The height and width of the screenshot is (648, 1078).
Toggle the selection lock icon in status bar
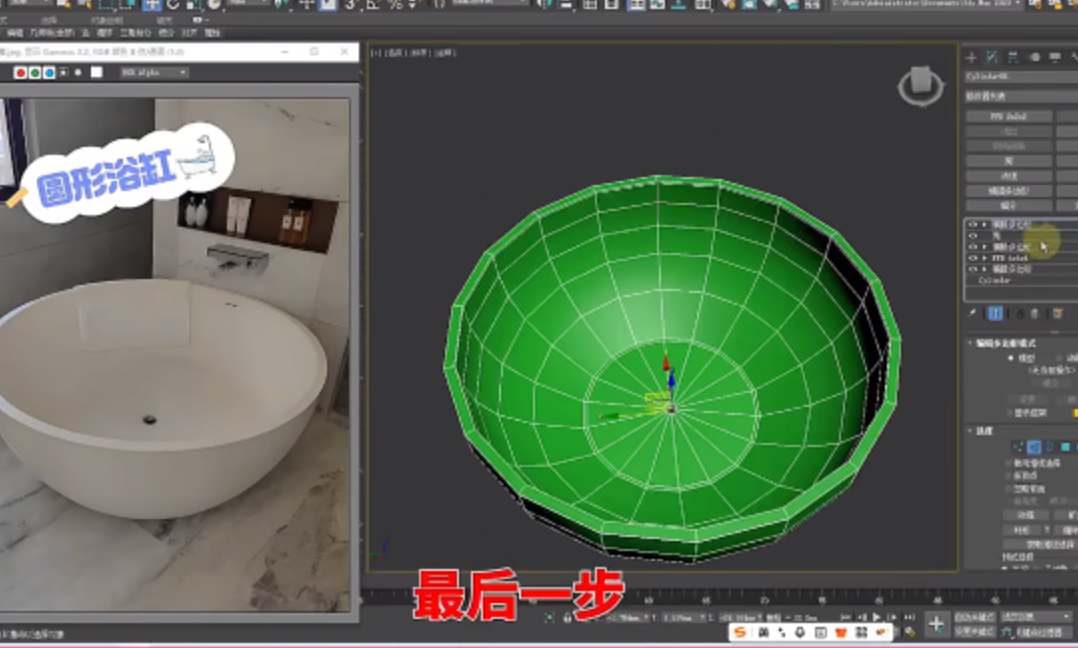tap(567, 618)
